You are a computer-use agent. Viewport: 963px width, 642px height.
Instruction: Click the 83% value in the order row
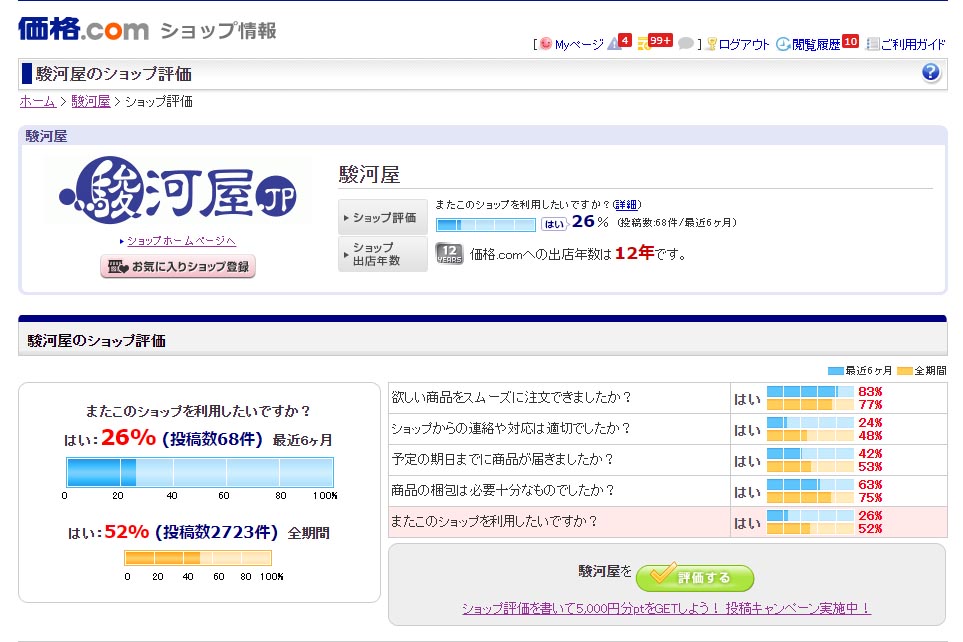(870, 391)
